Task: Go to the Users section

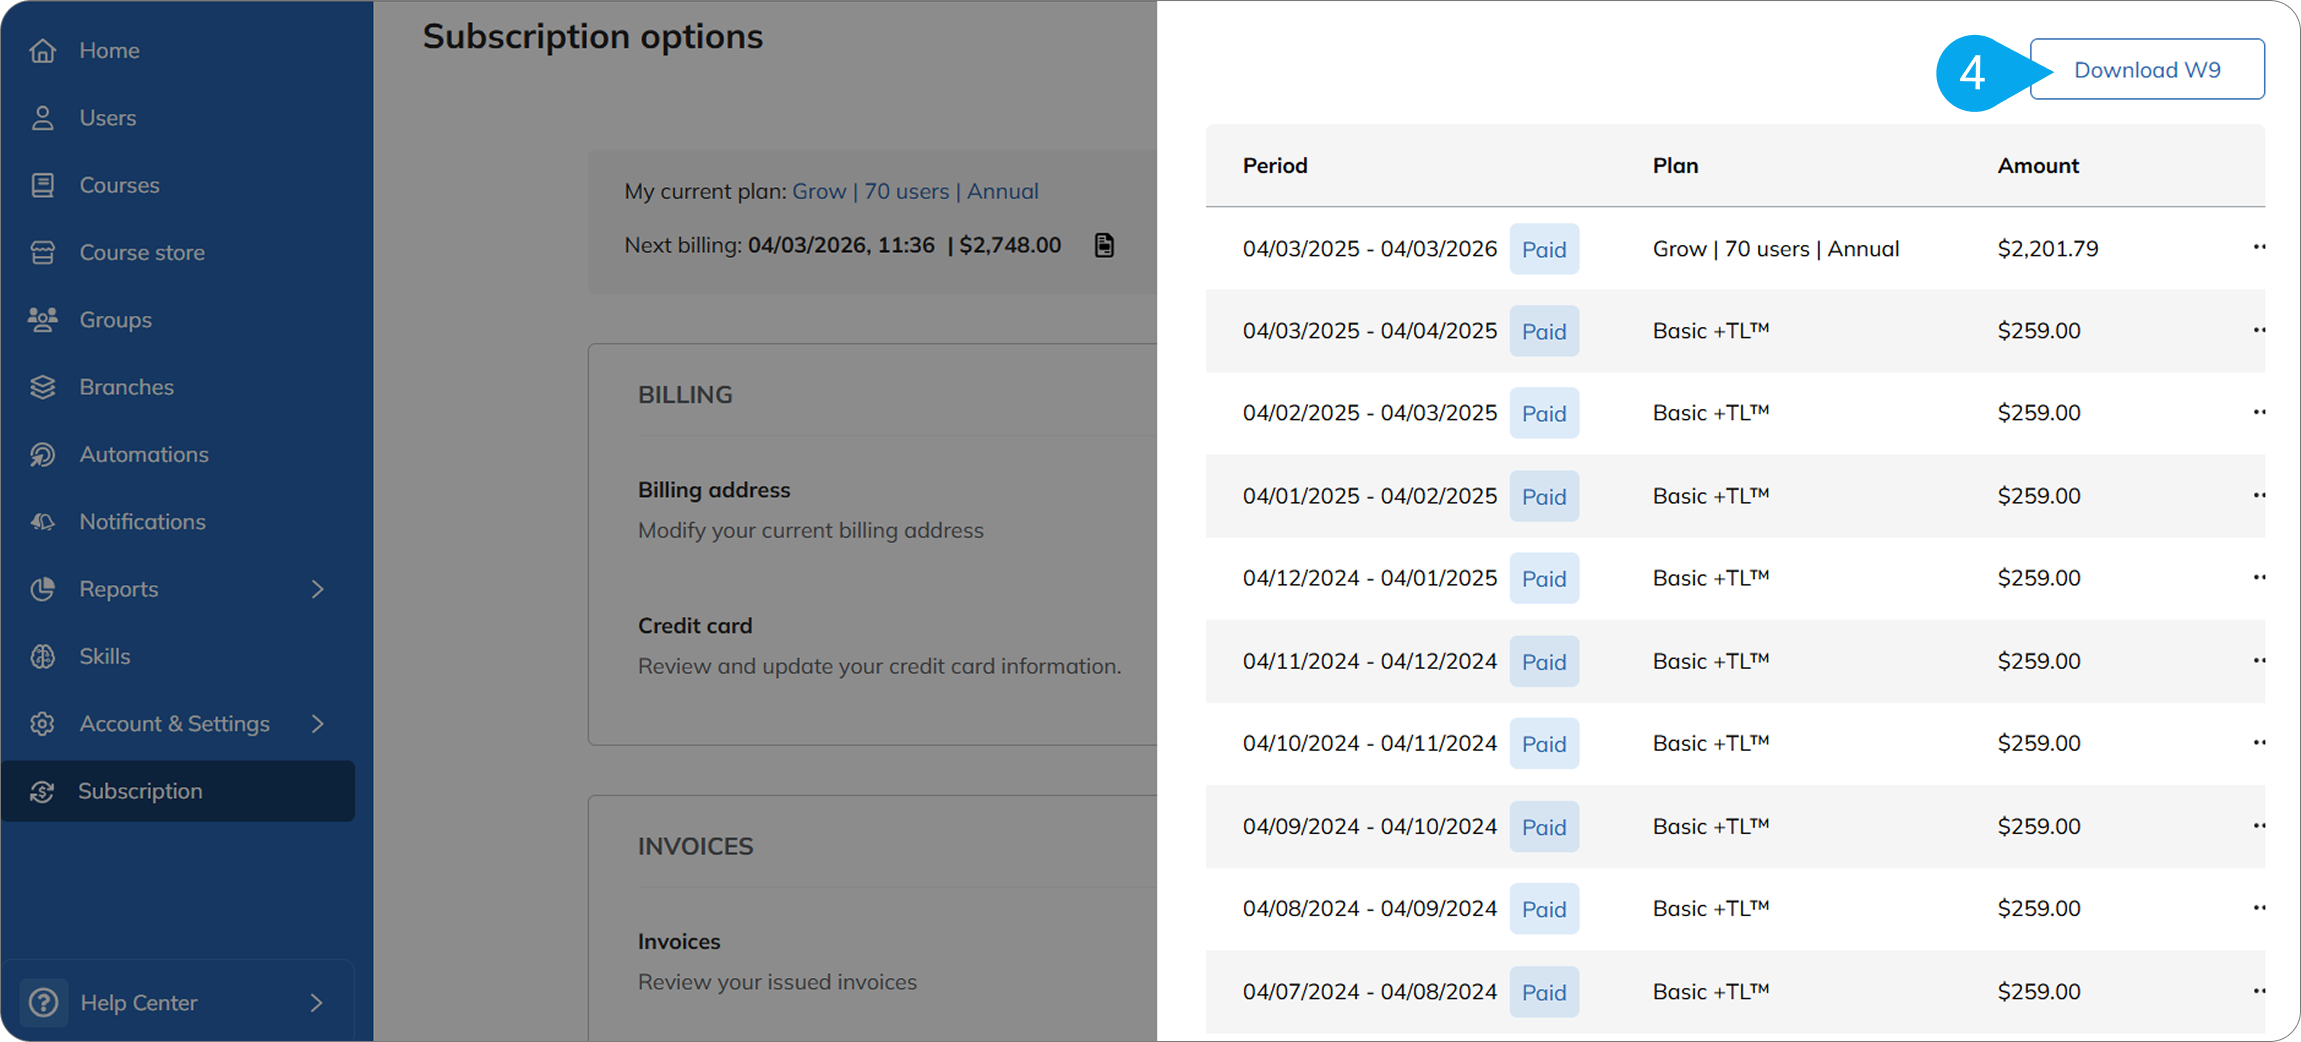Action: (x=108, y=118)
